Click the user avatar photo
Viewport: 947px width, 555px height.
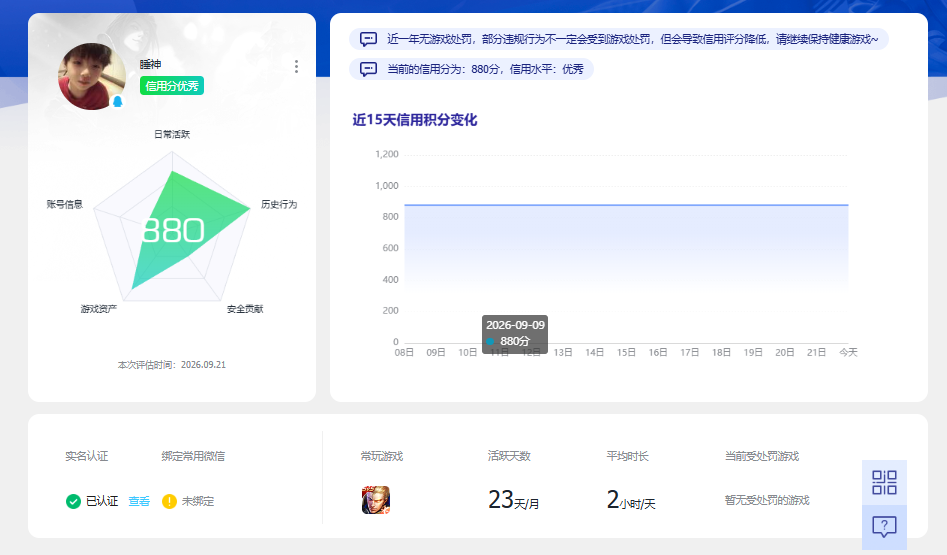click(x=92, y=76)
